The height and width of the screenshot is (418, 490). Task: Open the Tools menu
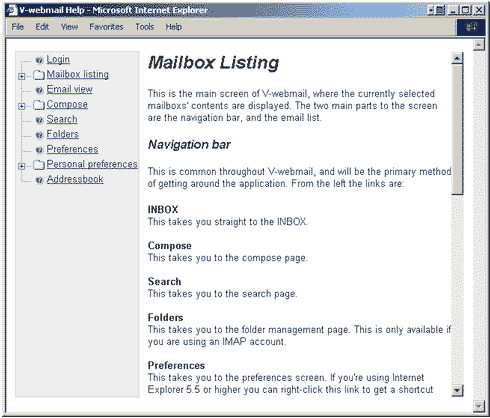pos(145,27)
